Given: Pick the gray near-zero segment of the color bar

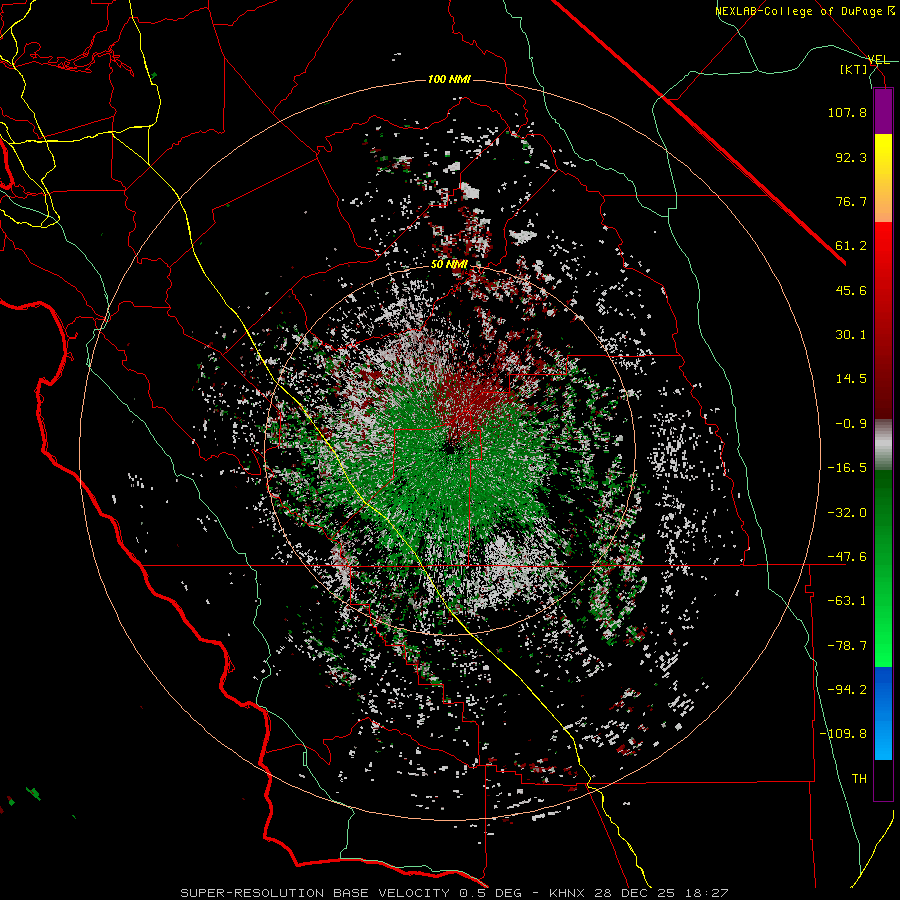Looking at the screenshot, I should [883, 445].
